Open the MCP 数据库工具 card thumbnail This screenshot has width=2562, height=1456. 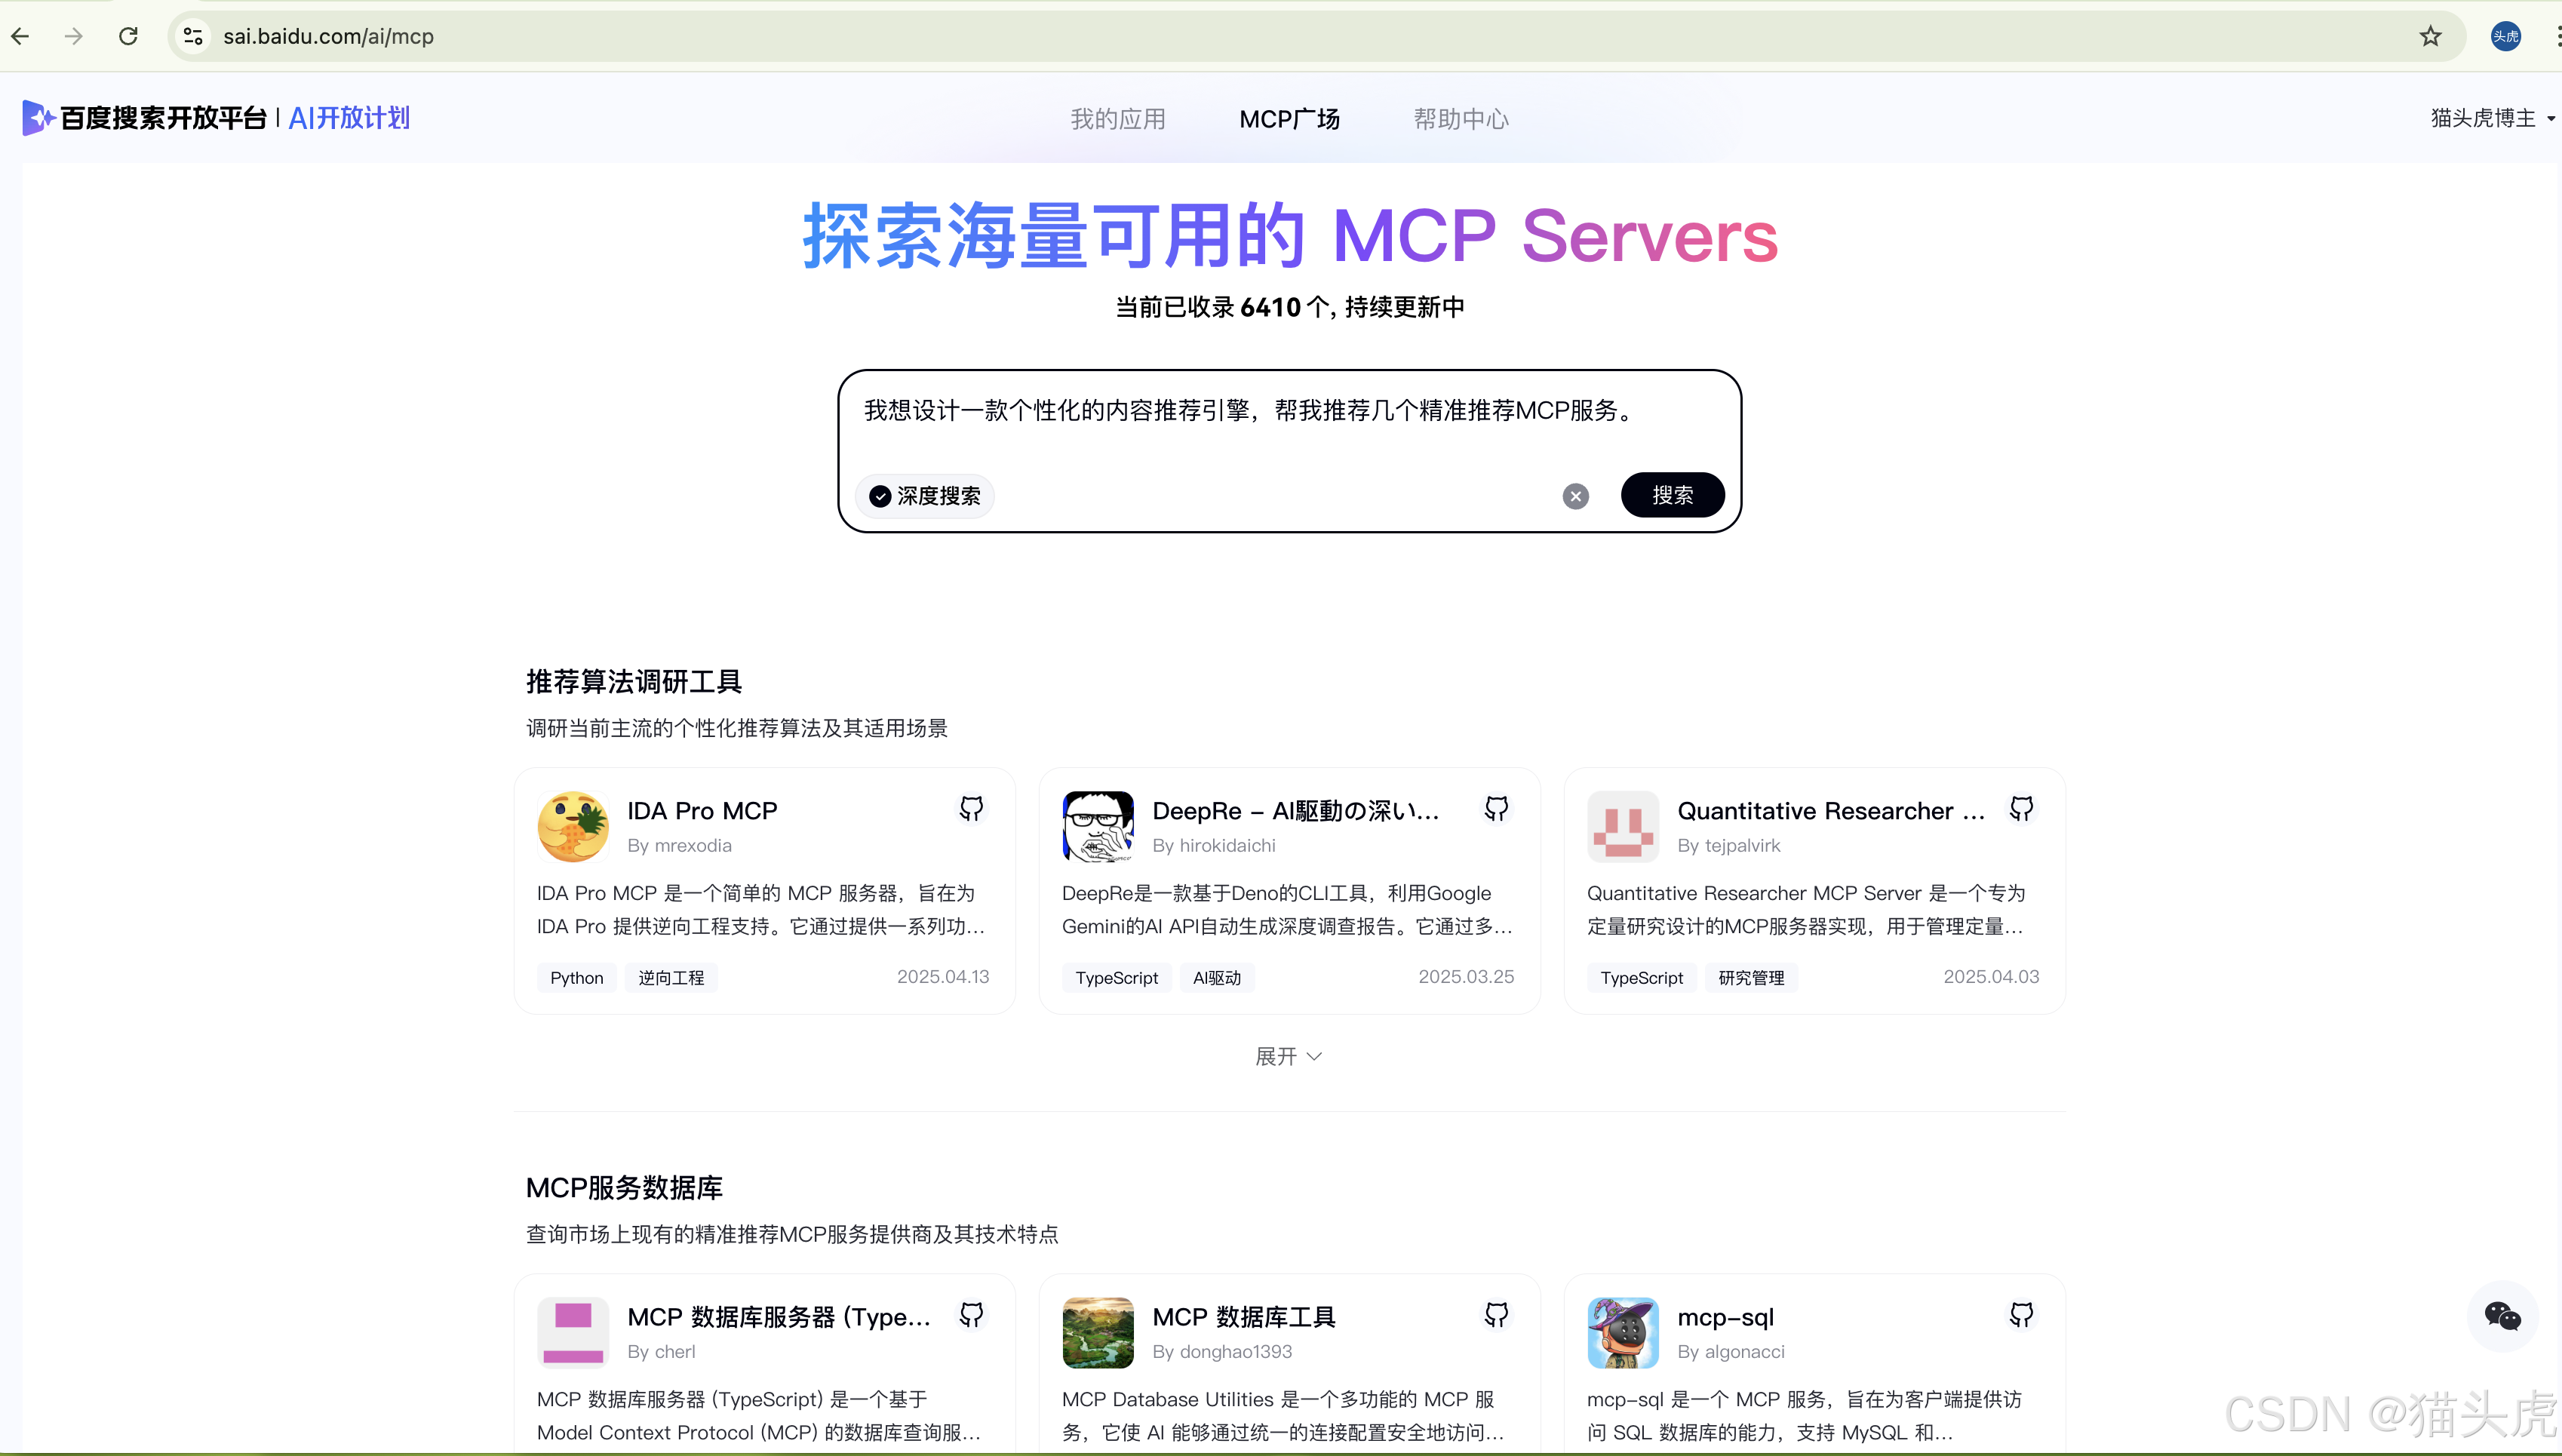(1098, 1332)
